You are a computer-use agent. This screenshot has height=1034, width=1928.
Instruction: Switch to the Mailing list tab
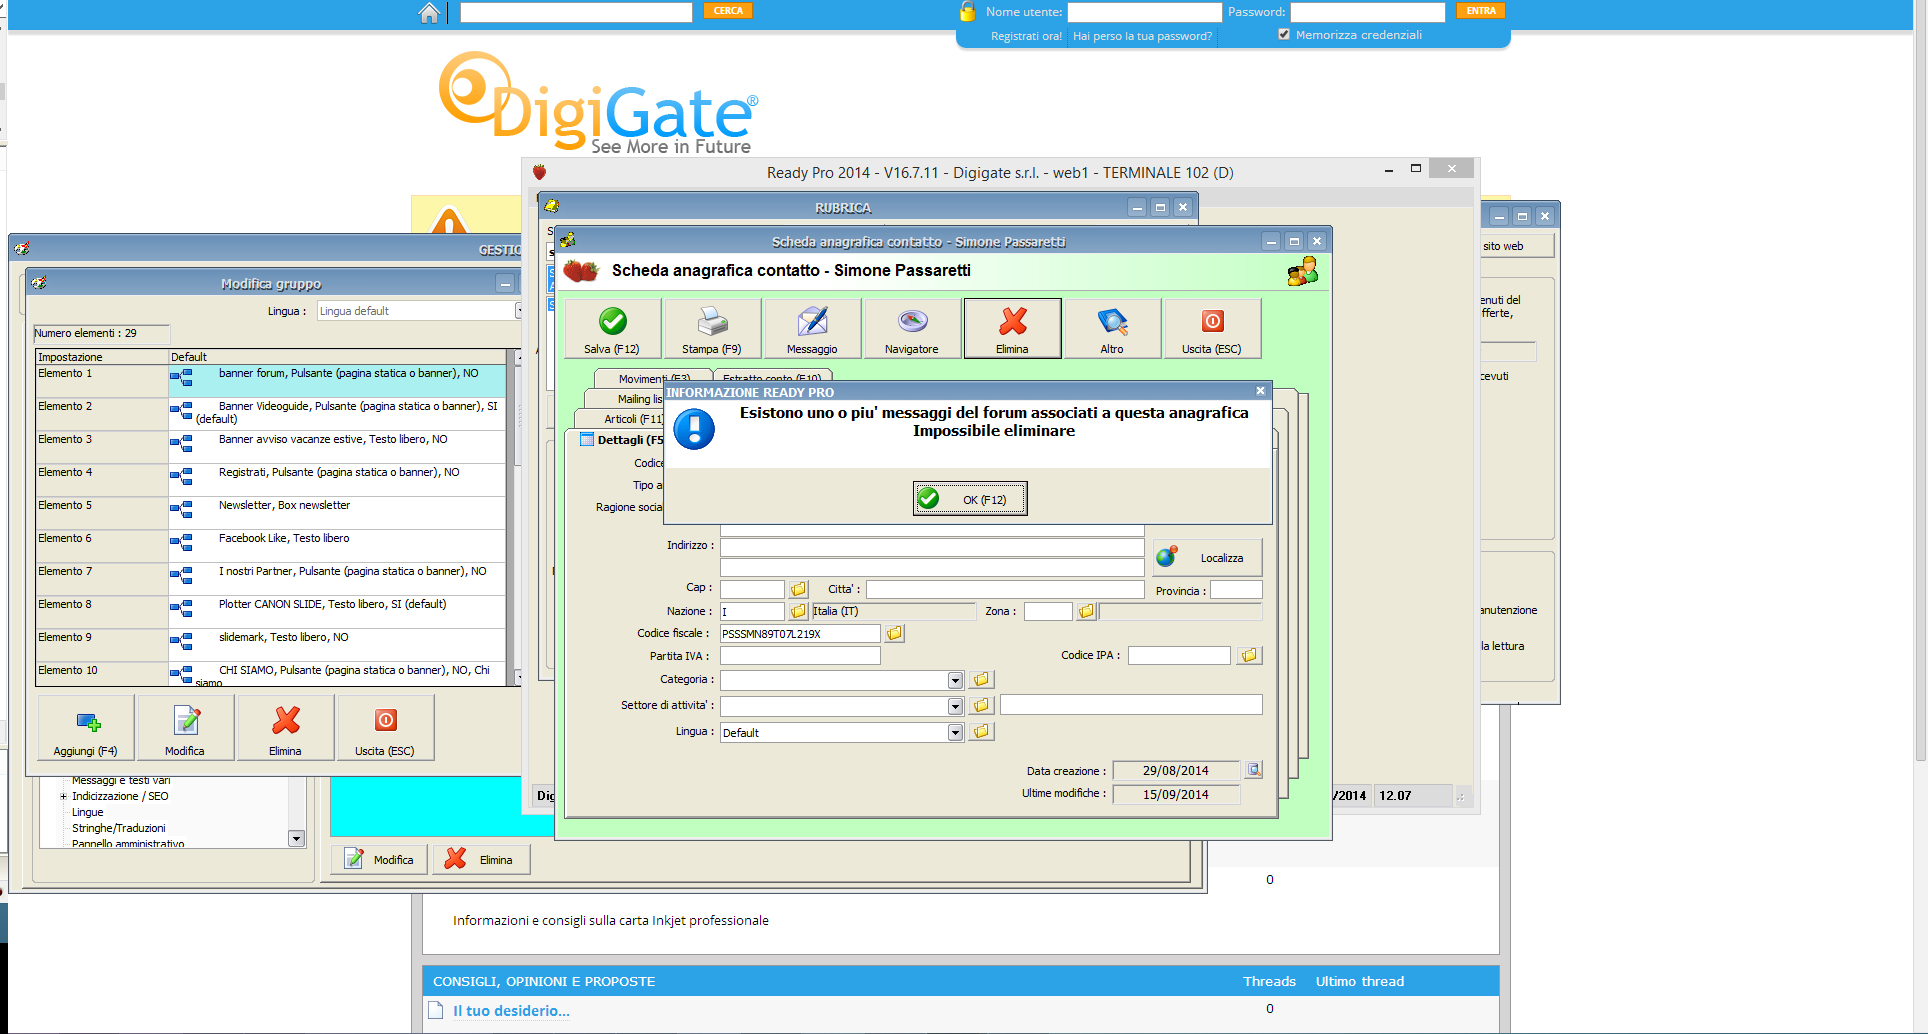639,399
